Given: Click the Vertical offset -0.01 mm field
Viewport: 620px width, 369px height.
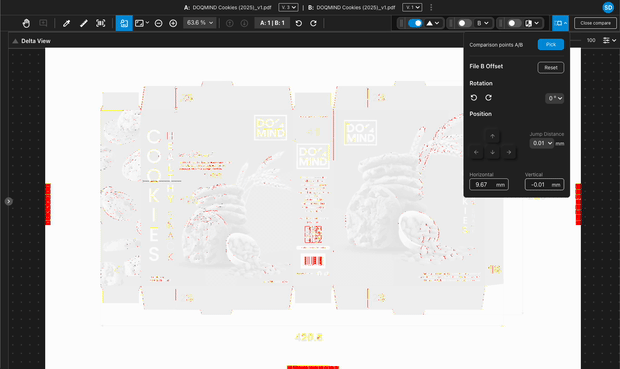Looking at the screenshot, I should pyautogui.click(x=544, y=184).
